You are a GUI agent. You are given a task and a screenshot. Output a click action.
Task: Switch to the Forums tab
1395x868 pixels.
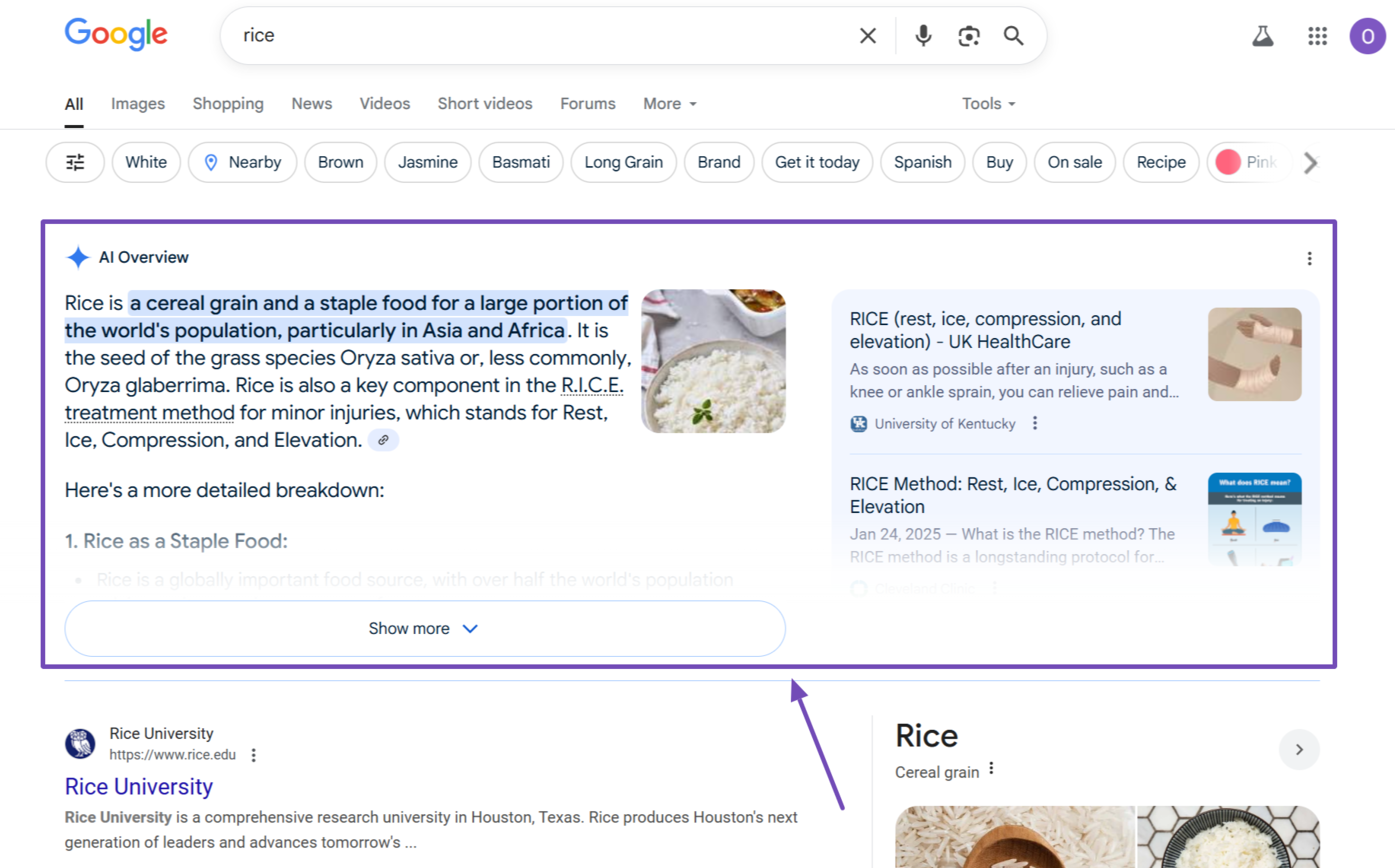588,104
